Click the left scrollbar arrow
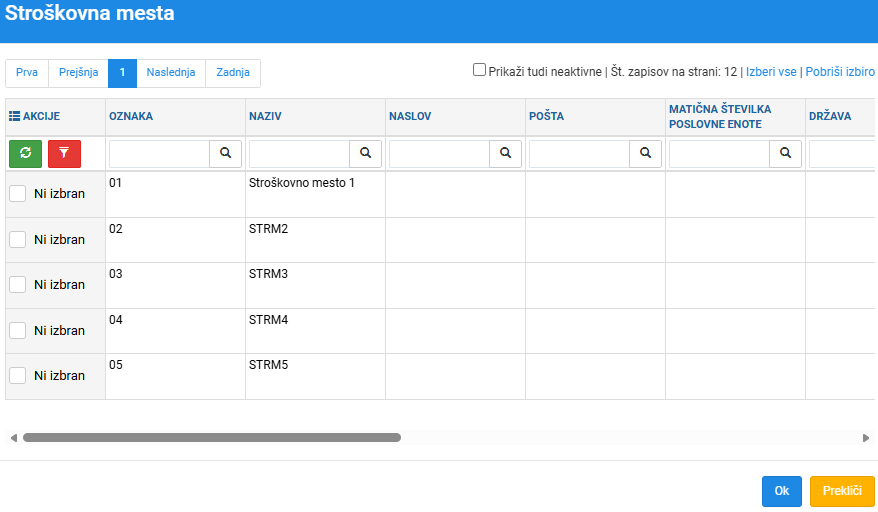The width and height of the screenshot is (878, 512). (13, 437)
